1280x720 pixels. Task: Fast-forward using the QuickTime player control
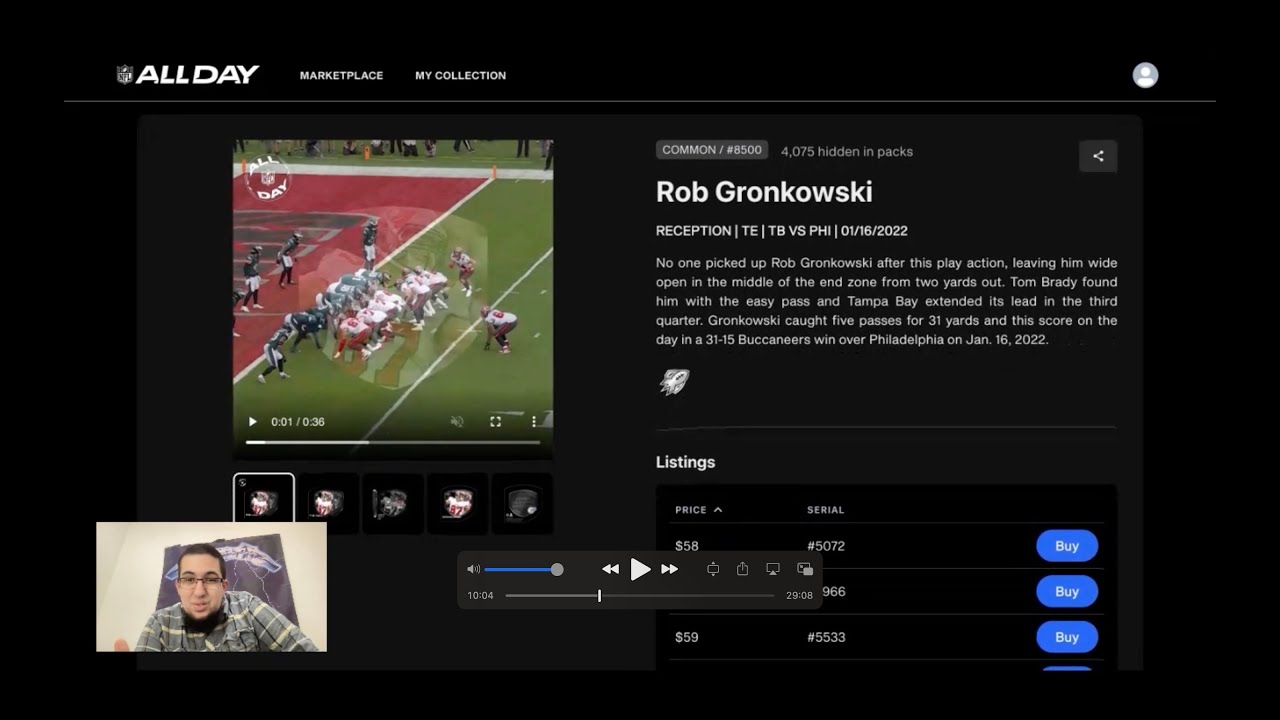[x=670, y=569]
